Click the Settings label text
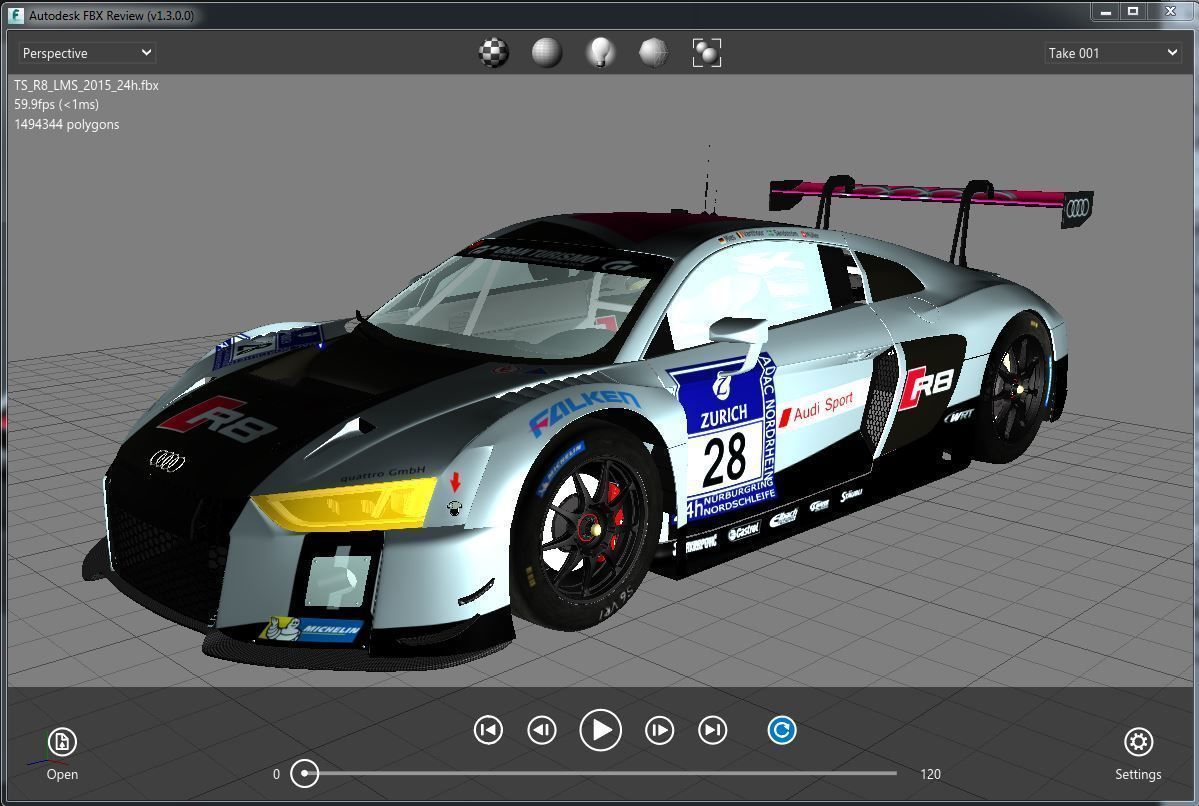Screen dimensions: 1199x806 coord(1138,774)
